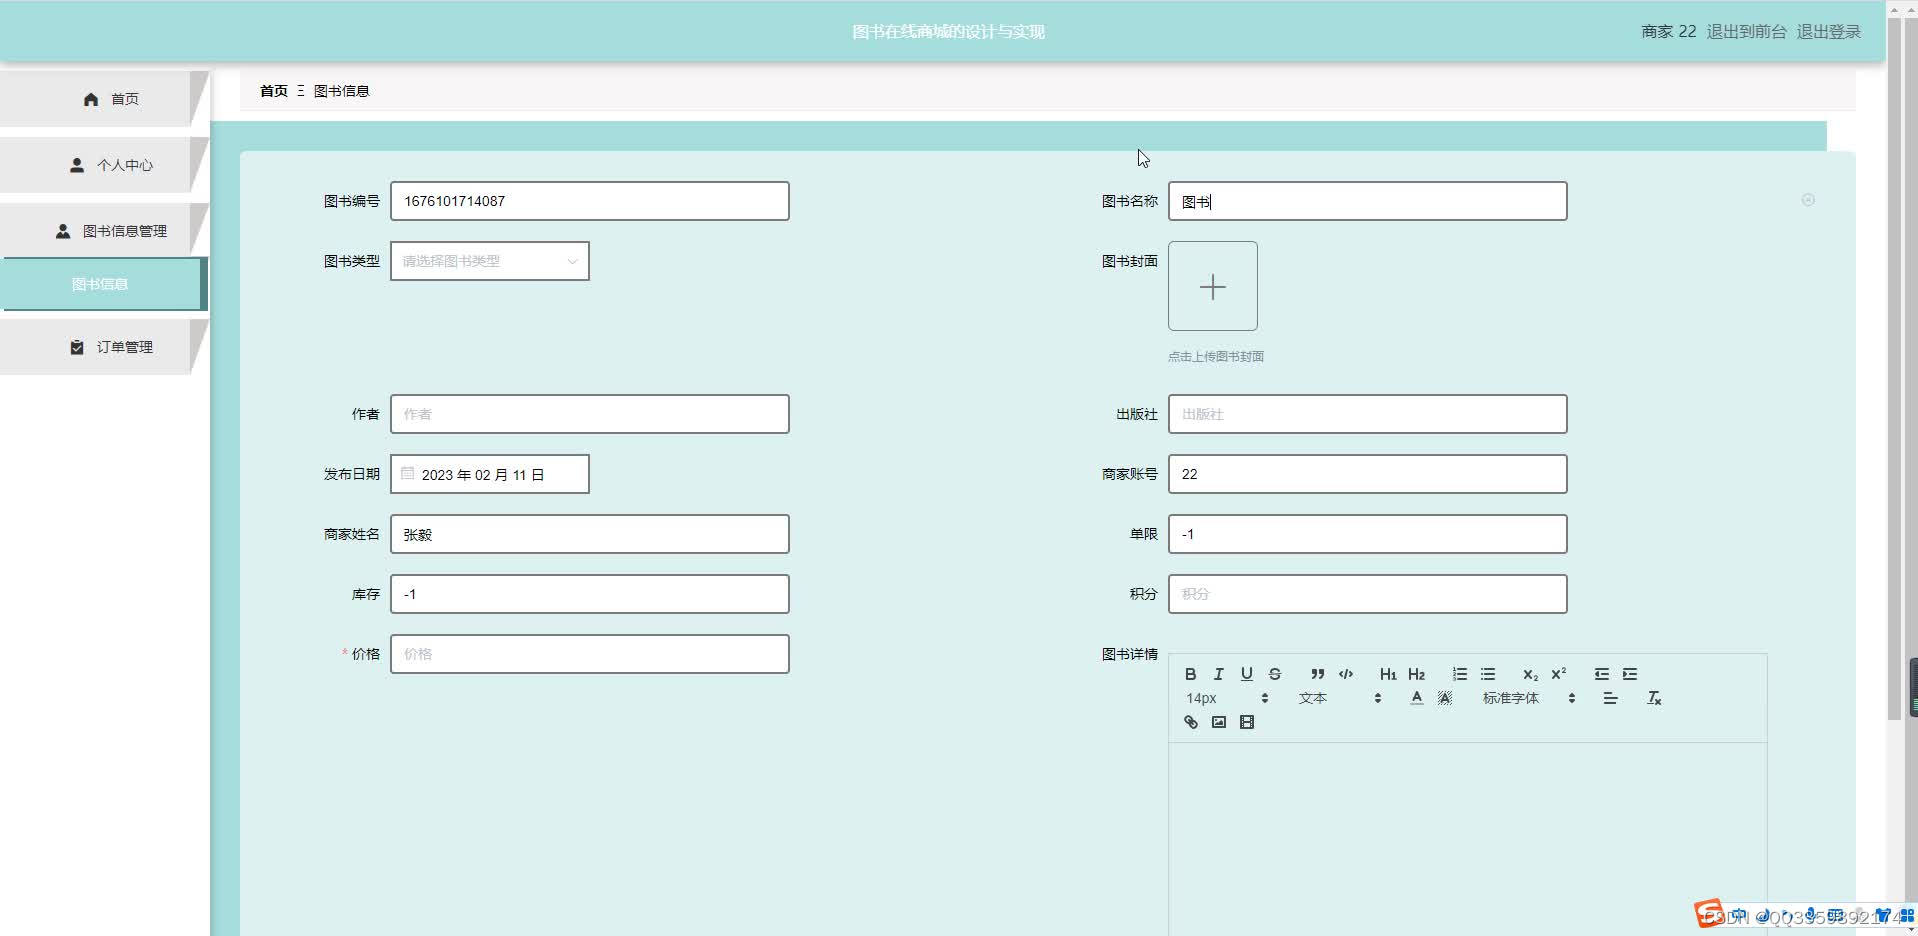
Task: Click the header title 图书在线商城的设计与实现
Action: pos(948,32)
